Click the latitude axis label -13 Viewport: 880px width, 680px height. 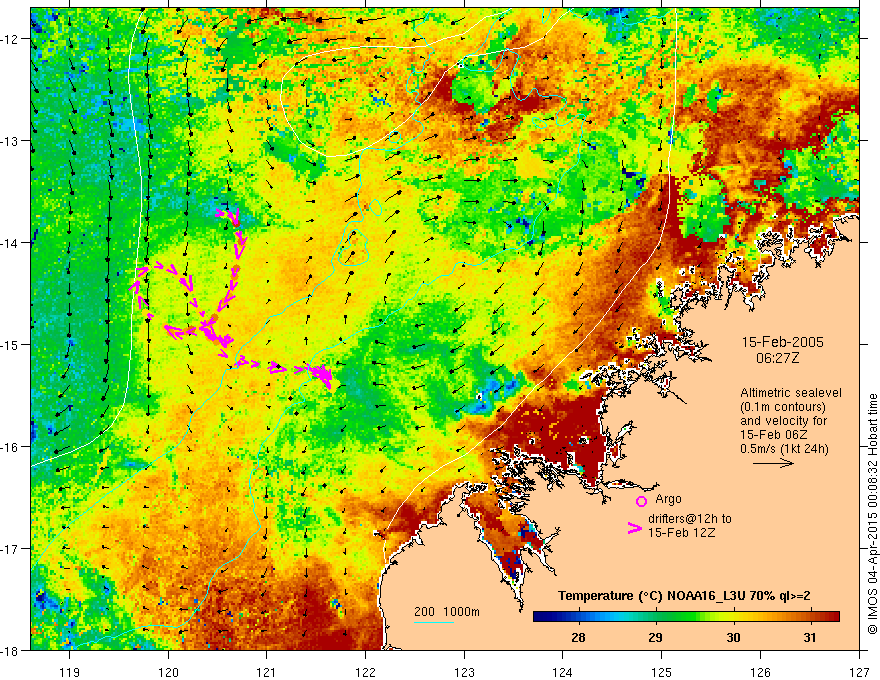[x=11, y=141]
